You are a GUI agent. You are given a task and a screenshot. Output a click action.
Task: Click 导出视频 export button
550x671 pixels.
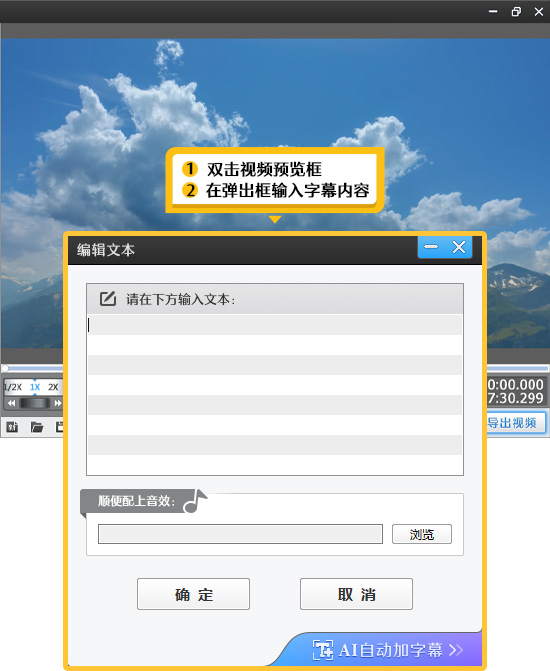tap(516, 423)
